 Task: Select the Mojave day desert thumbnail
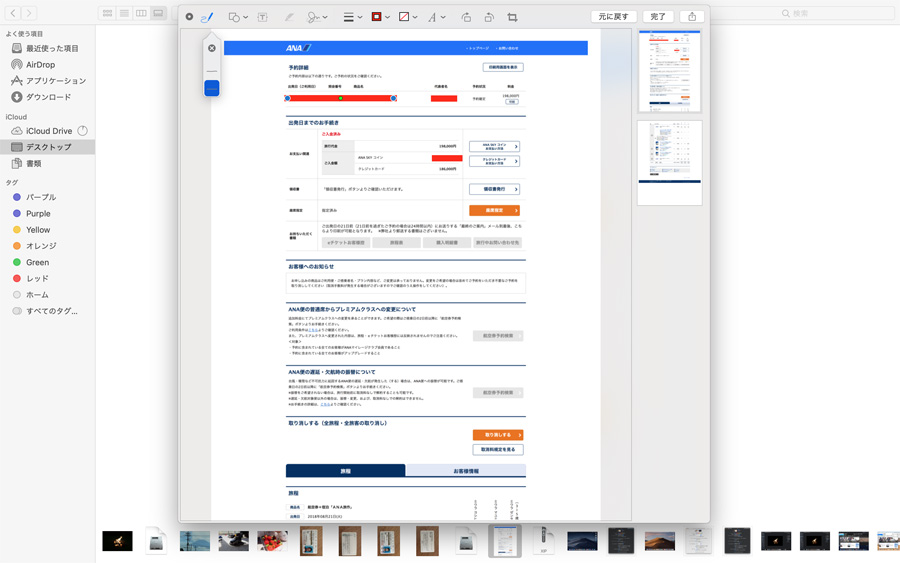[660, 541]
